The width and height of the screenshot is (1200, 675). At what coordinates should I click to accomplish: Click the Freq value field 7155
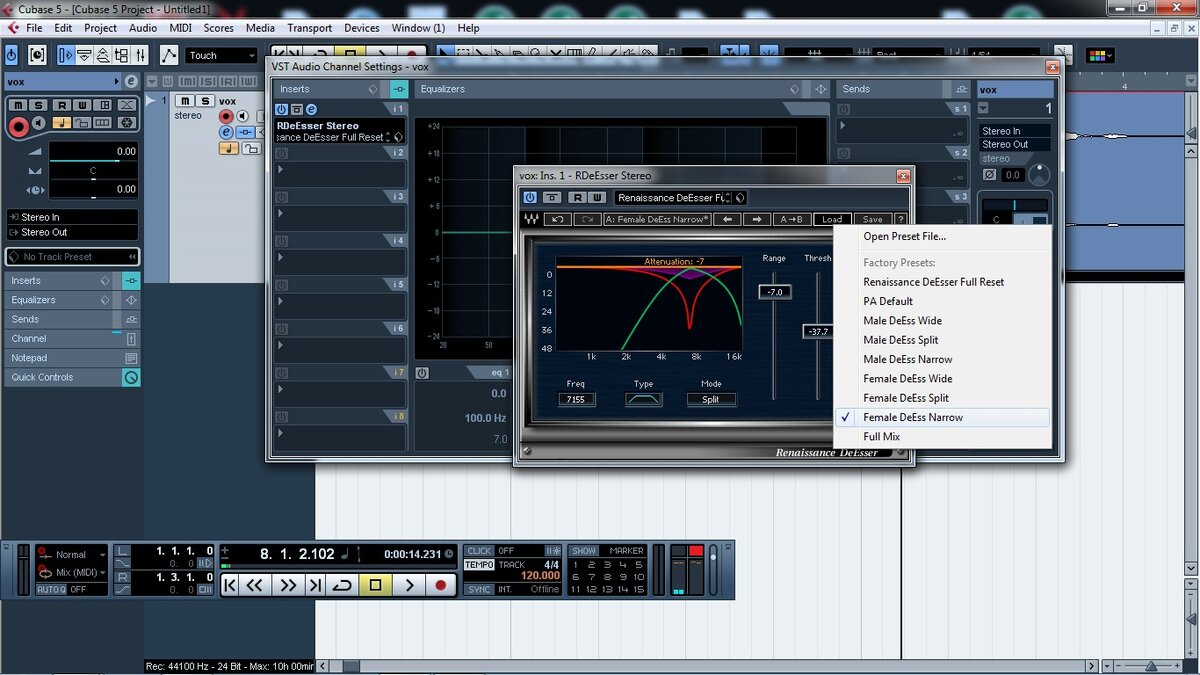tap(576, 399)
